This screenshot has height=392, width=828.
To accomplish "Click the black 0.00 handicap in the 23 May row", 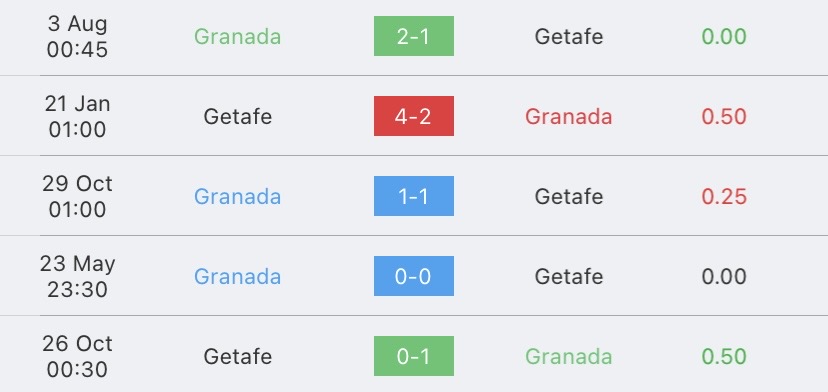I will (x=724, y=276).
